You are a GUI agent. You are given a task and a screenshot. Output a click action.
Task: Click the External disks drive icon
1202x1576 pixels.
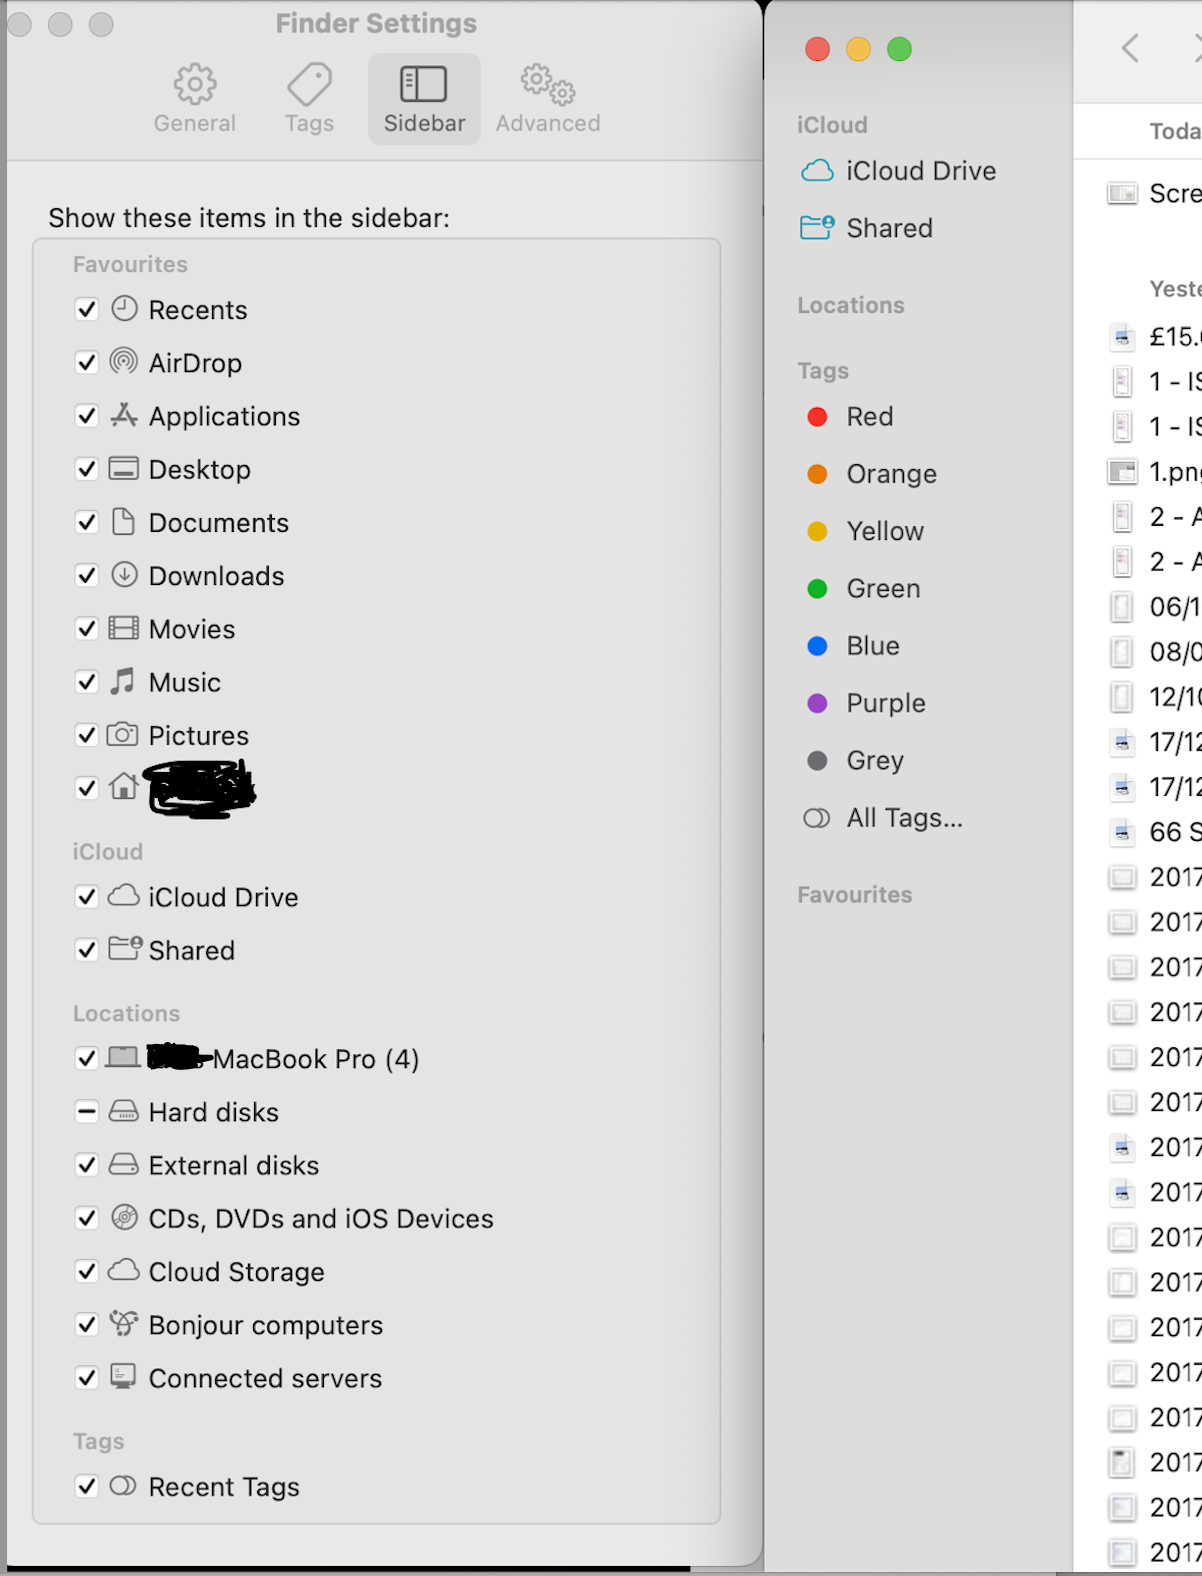[x=124, y=1164]
